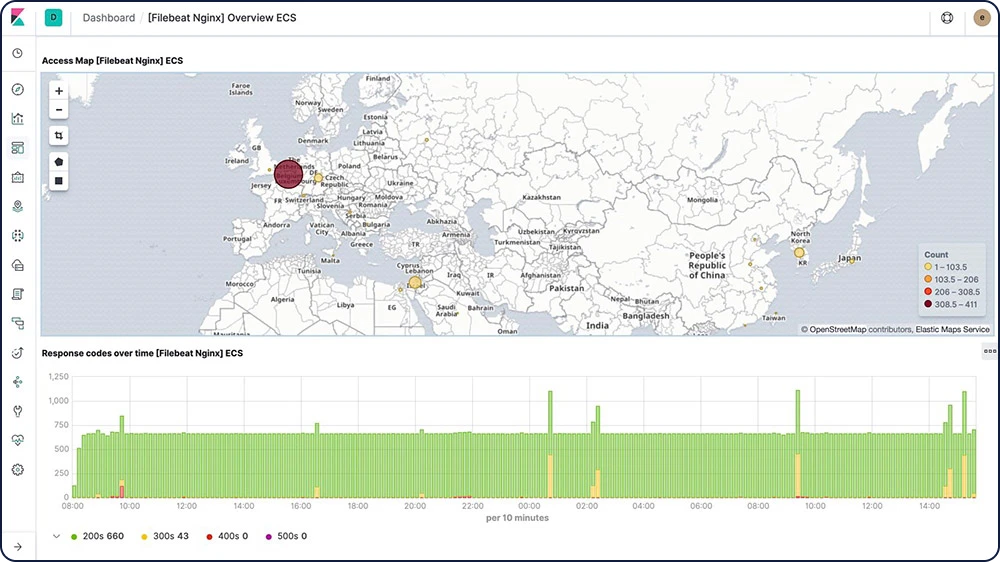Select the draw rectangle filter tool
Viewport: 1000px width, 562px height.
(x=59, y=181)
